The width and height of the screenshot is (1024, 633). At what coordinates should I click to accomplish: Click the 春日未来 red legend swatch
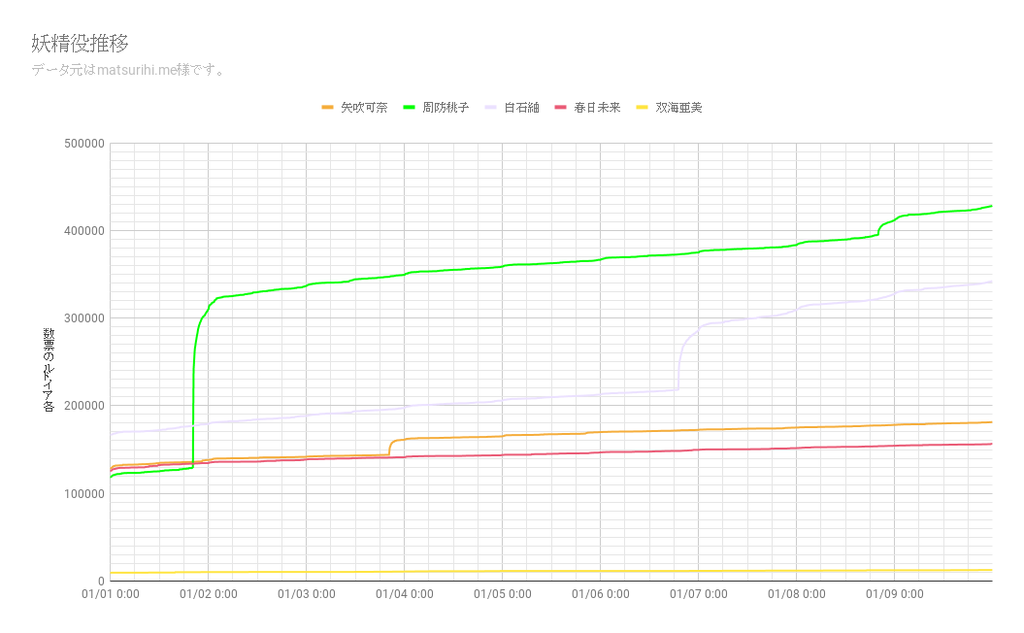[x=561, y=108]
